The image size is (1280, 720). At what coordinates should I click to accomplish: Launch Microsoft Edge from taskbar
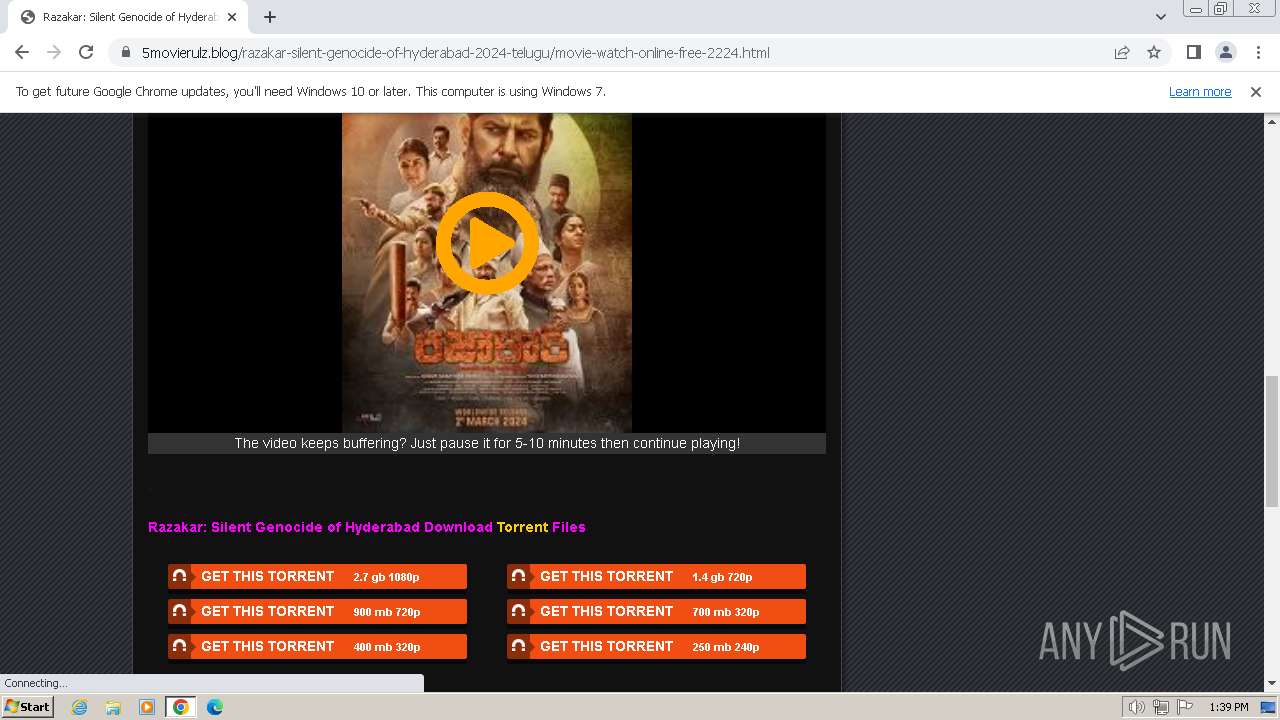pyautogui.click(x=215, y=707)
